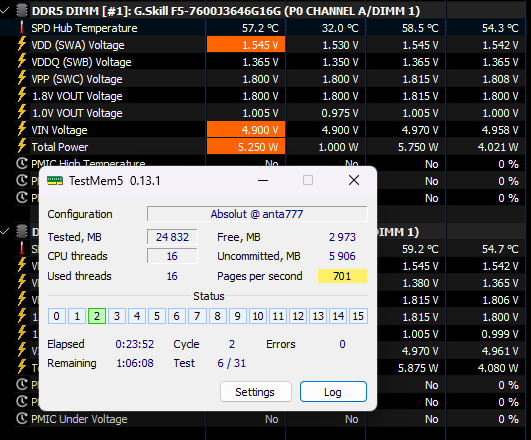Click the lightning icon for 1.8V VOUT Voltage
The height and width of the screenshot is (440, 531).
(x=22, y=95)
